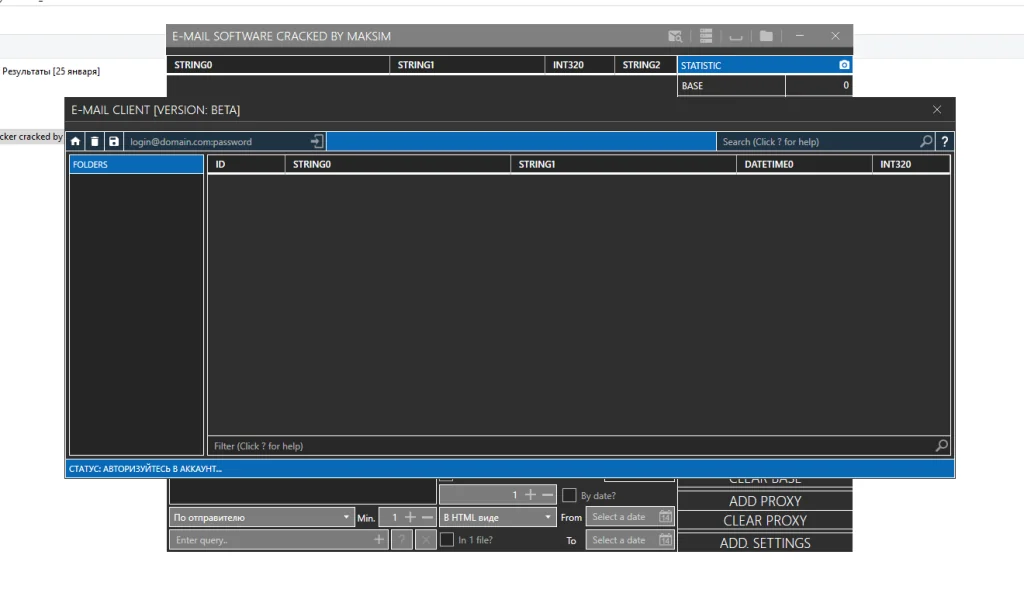Screen dimensions: 1024x607
Task: Click the question mark help icon
Action: pos(945,142)
